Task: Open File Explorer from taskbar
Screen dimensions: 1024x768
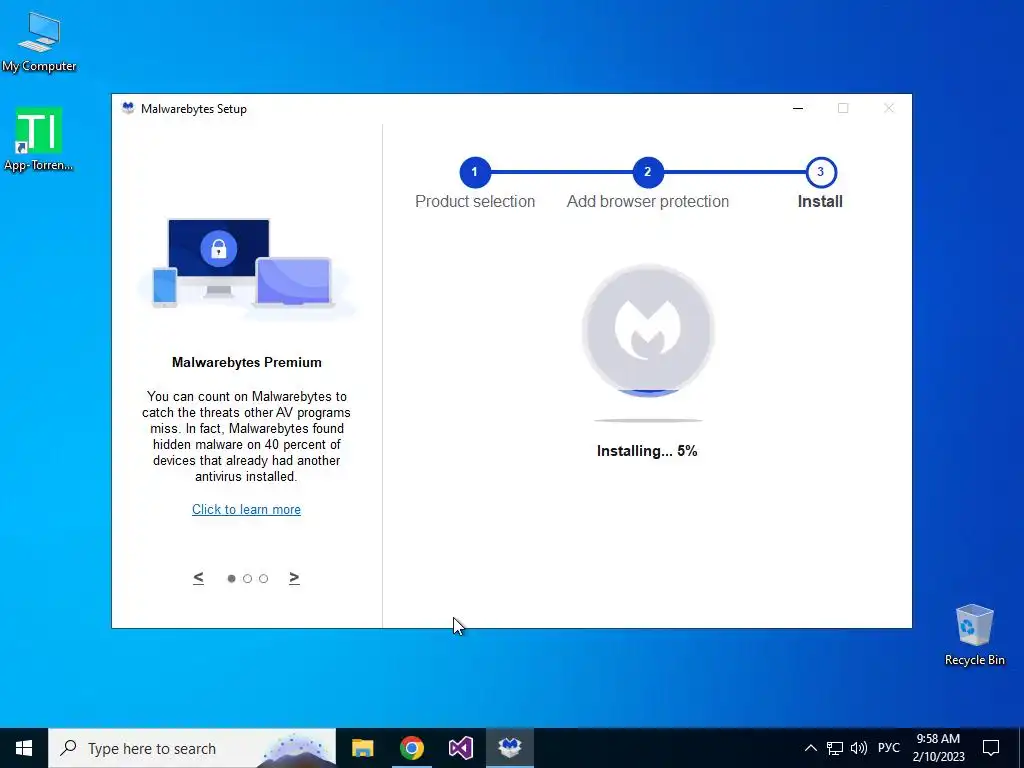Action: click(x=362, y=748)
